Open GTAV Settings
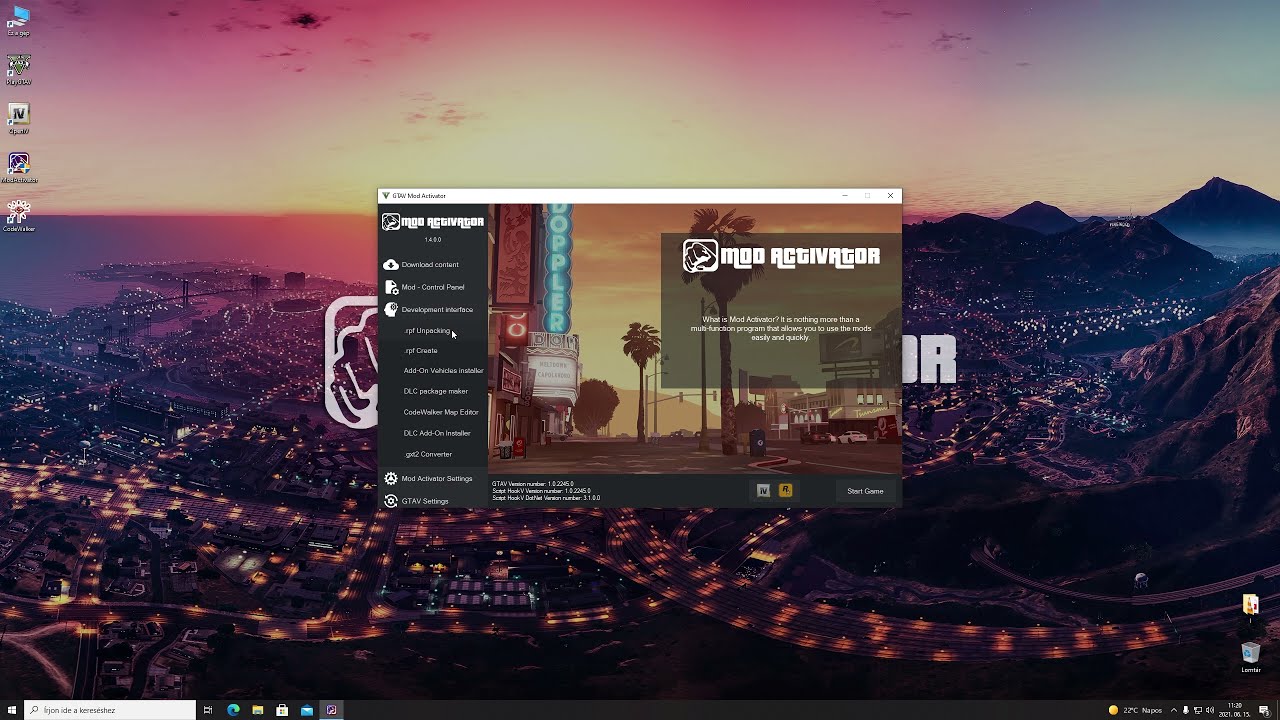The height and width of the screenshot is (720, 1280). tap(432, 501)
